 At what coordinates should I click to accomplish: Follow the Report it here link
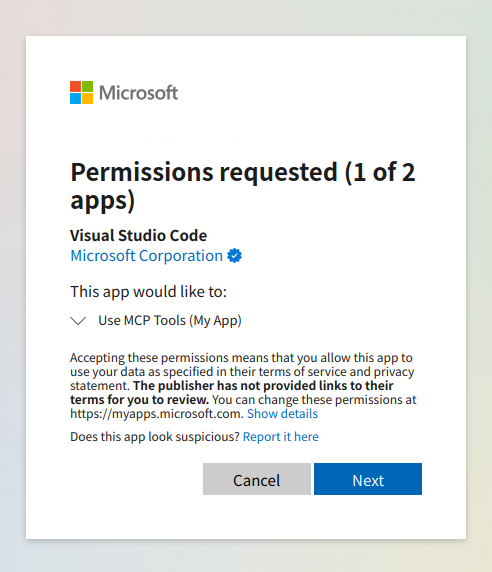tap(281, 437)
